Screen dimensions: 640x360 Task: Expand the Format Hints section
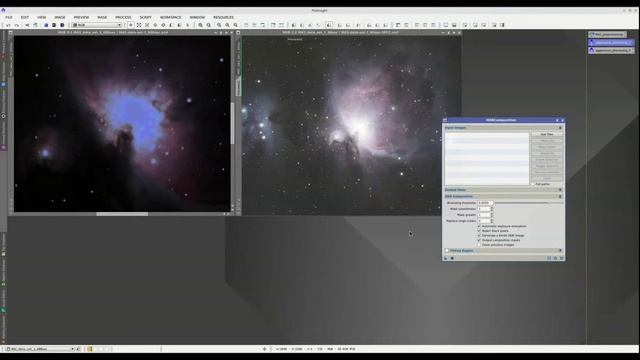click(560, 190)
